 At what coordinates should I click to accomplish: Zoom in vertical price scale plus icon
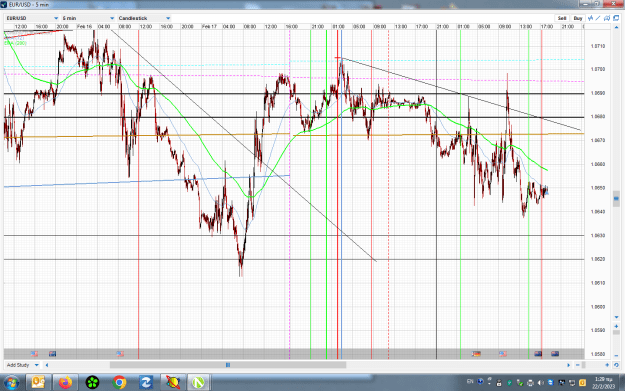616,326
